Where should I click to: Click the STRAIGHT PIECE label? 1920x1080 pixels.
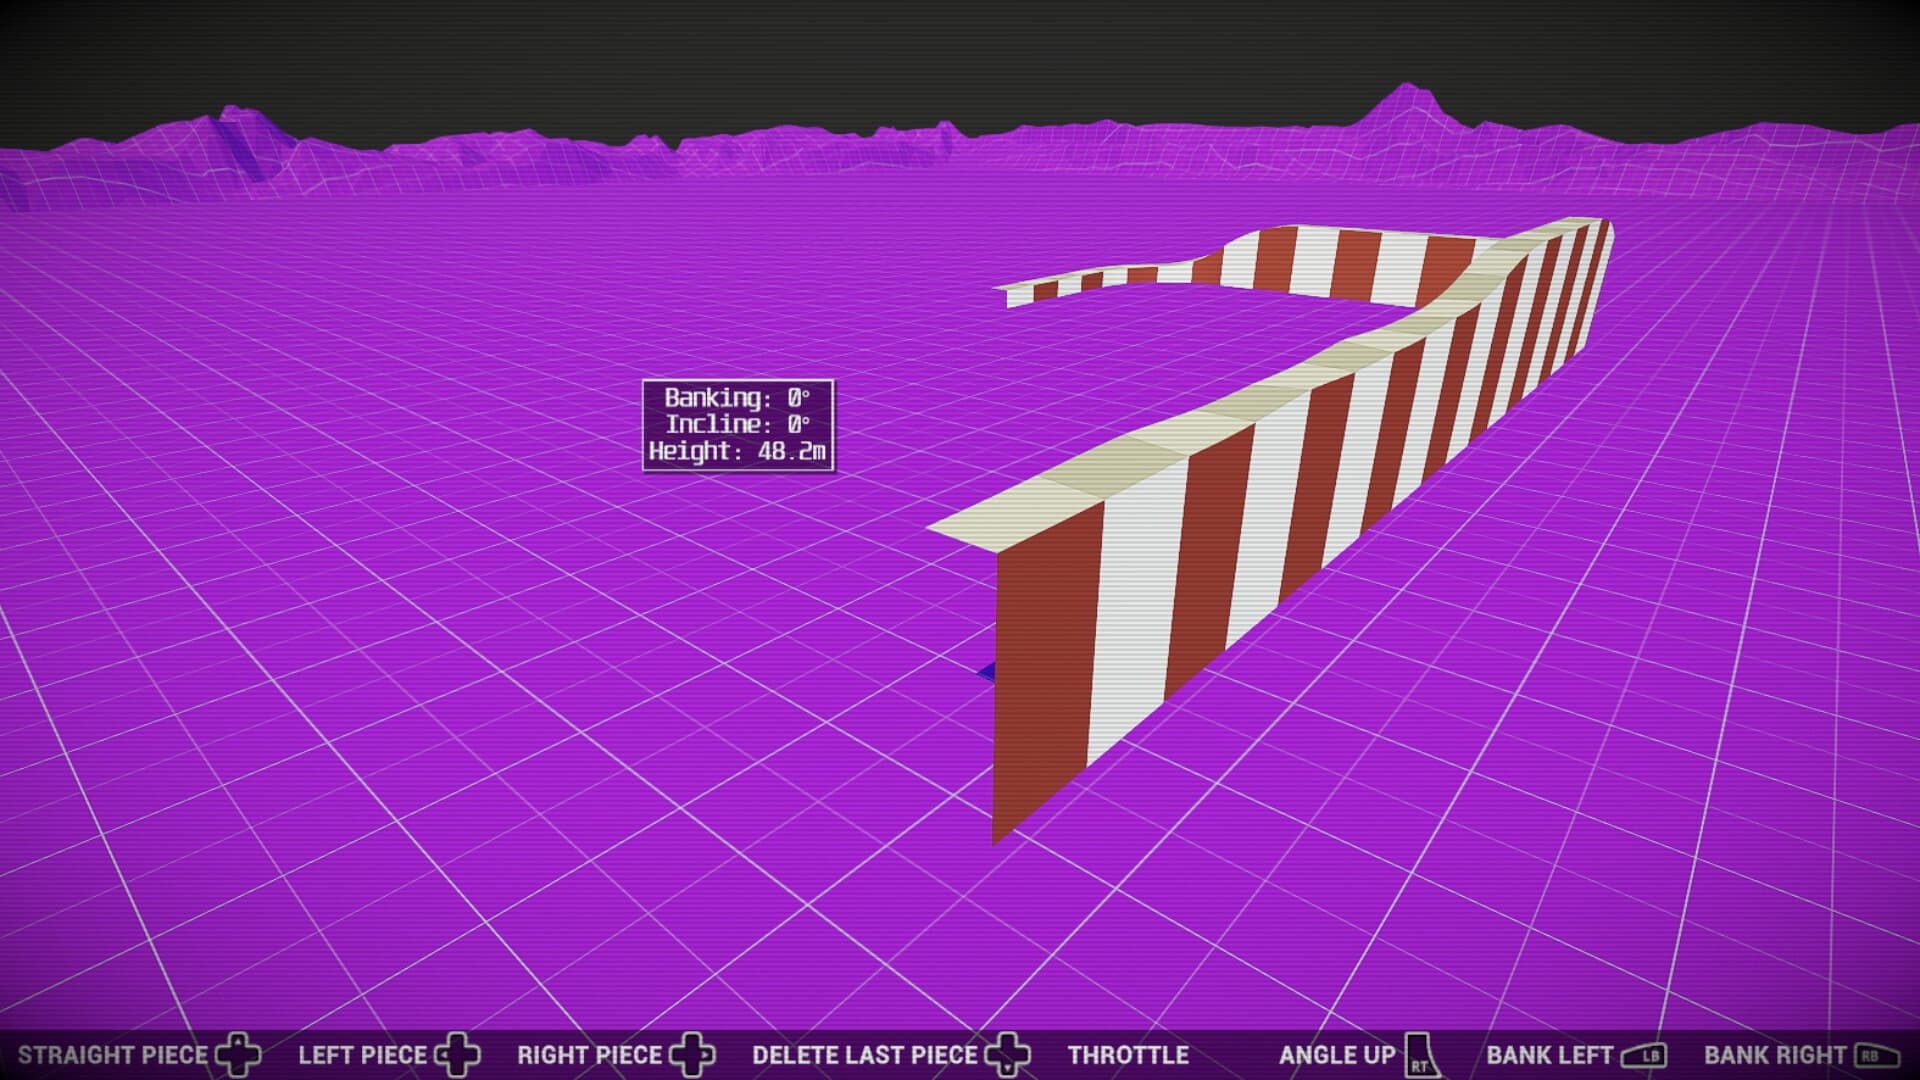[112, 1055]
